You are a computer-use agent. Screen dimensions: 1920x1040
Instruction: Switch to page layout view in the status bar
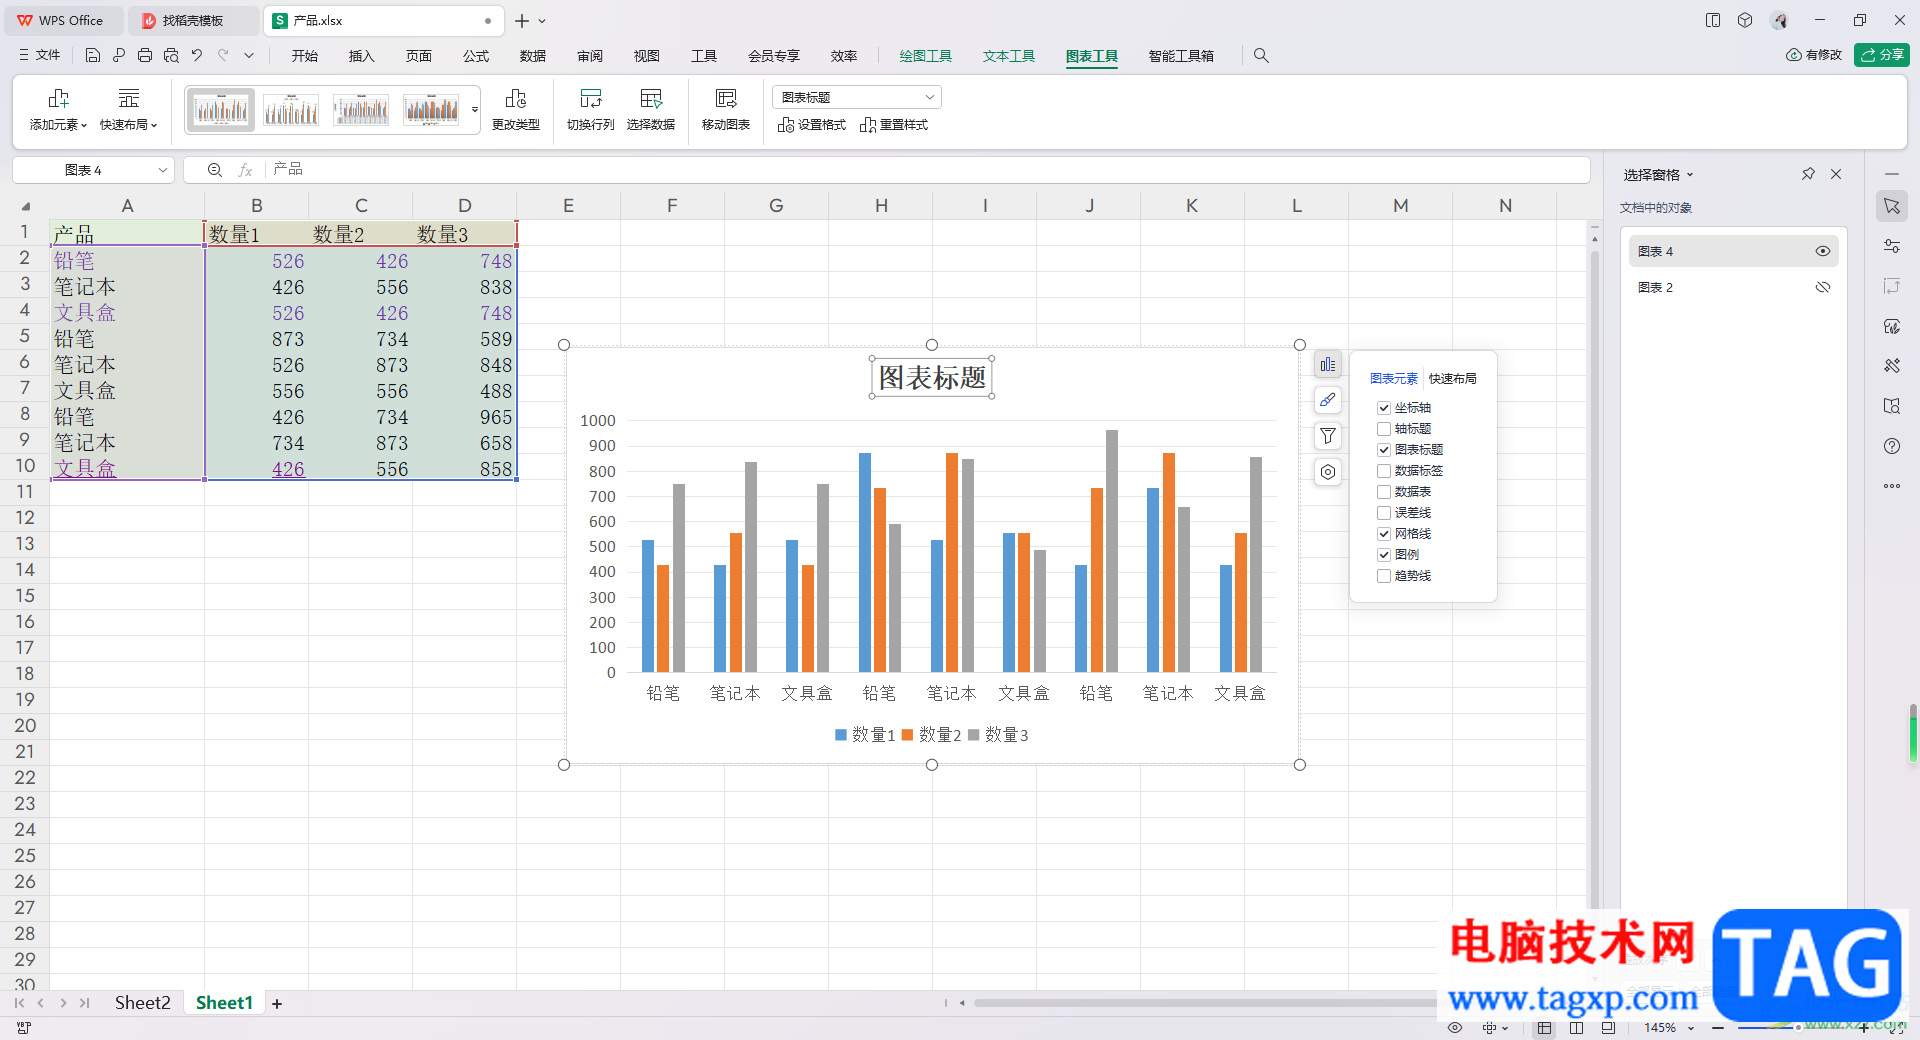1577,1028
